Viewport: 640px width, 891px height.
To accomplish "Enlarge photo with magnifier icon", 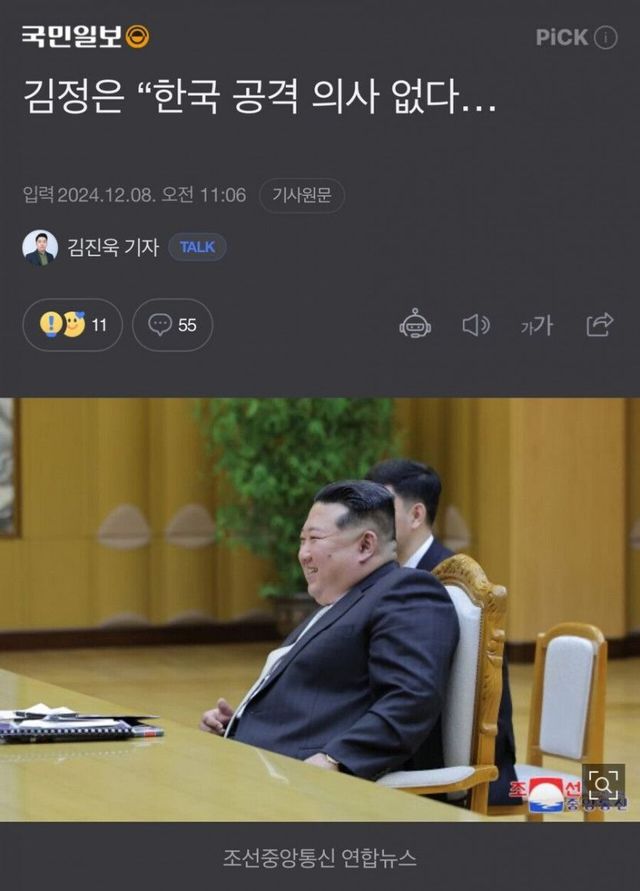I will 603,785.
